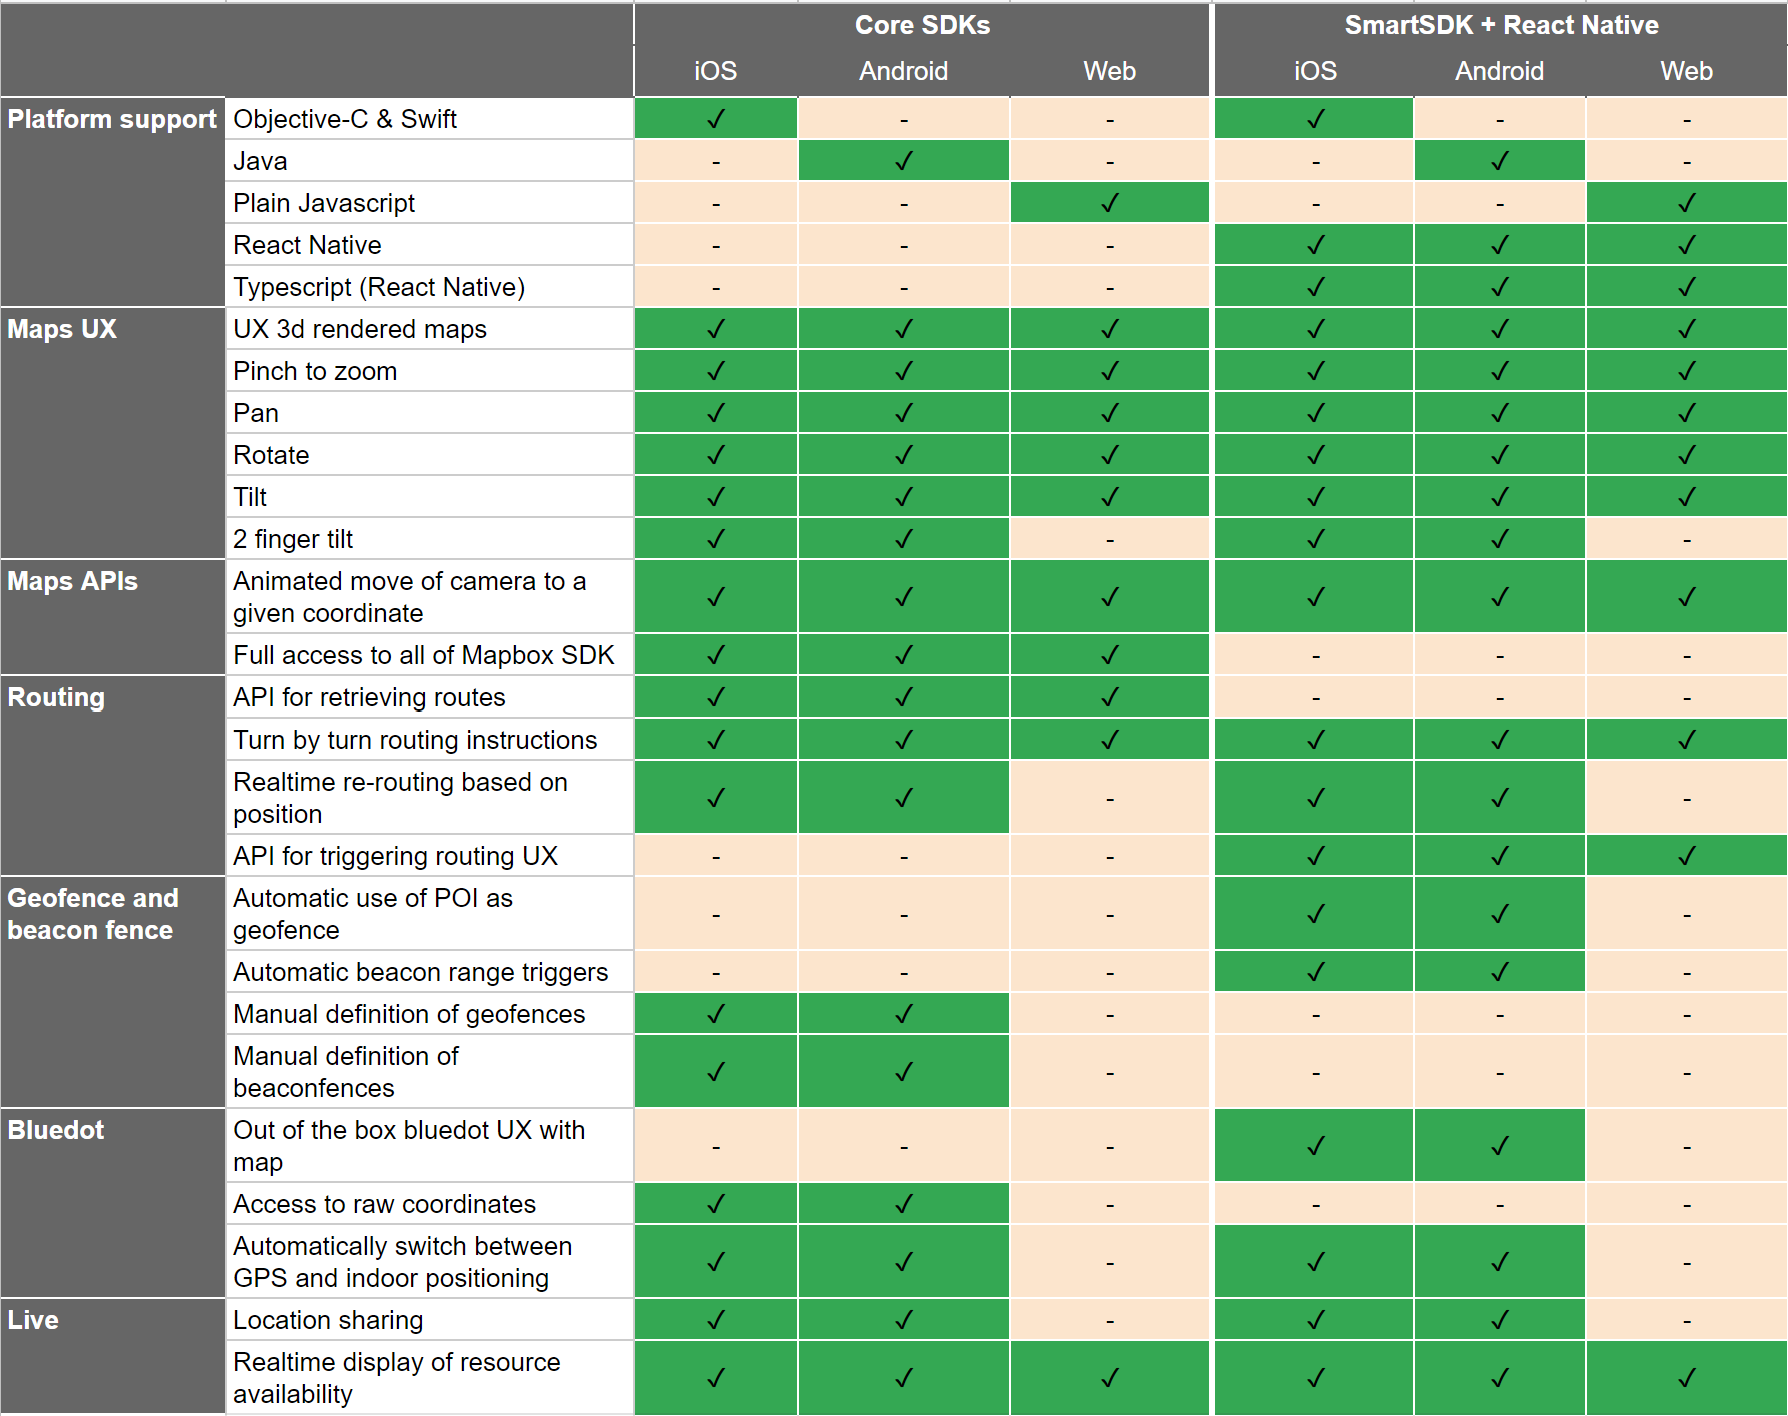
Task: Click the Turn by turn routing instructions row label
Action: 415,740
